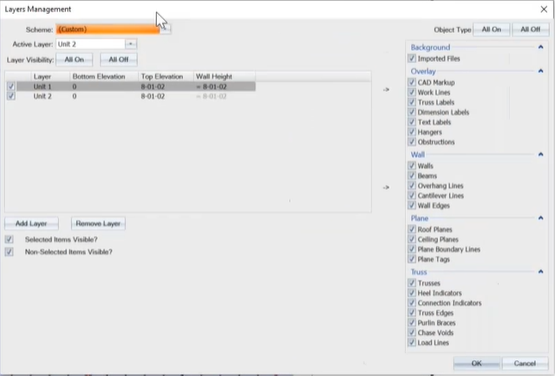Click the Wall Height column header
The height and width of the screenshot is (376, 555).
pos(224,76)
